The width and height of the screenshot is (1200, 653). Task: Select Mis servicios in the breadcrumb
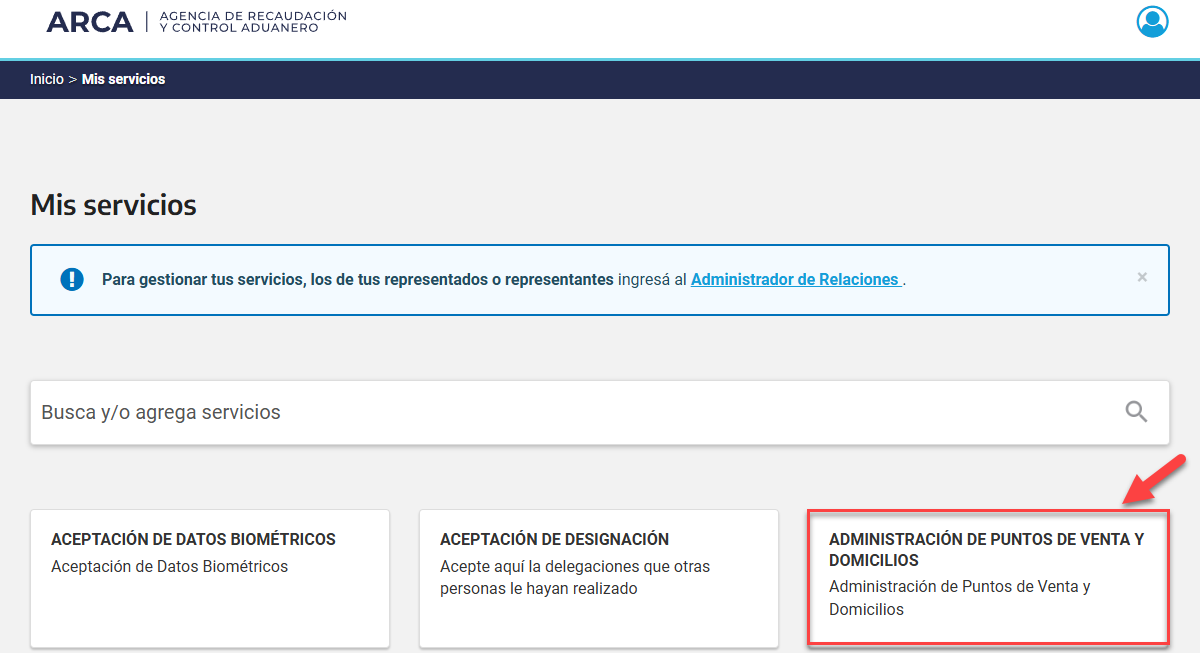(123, 79)
